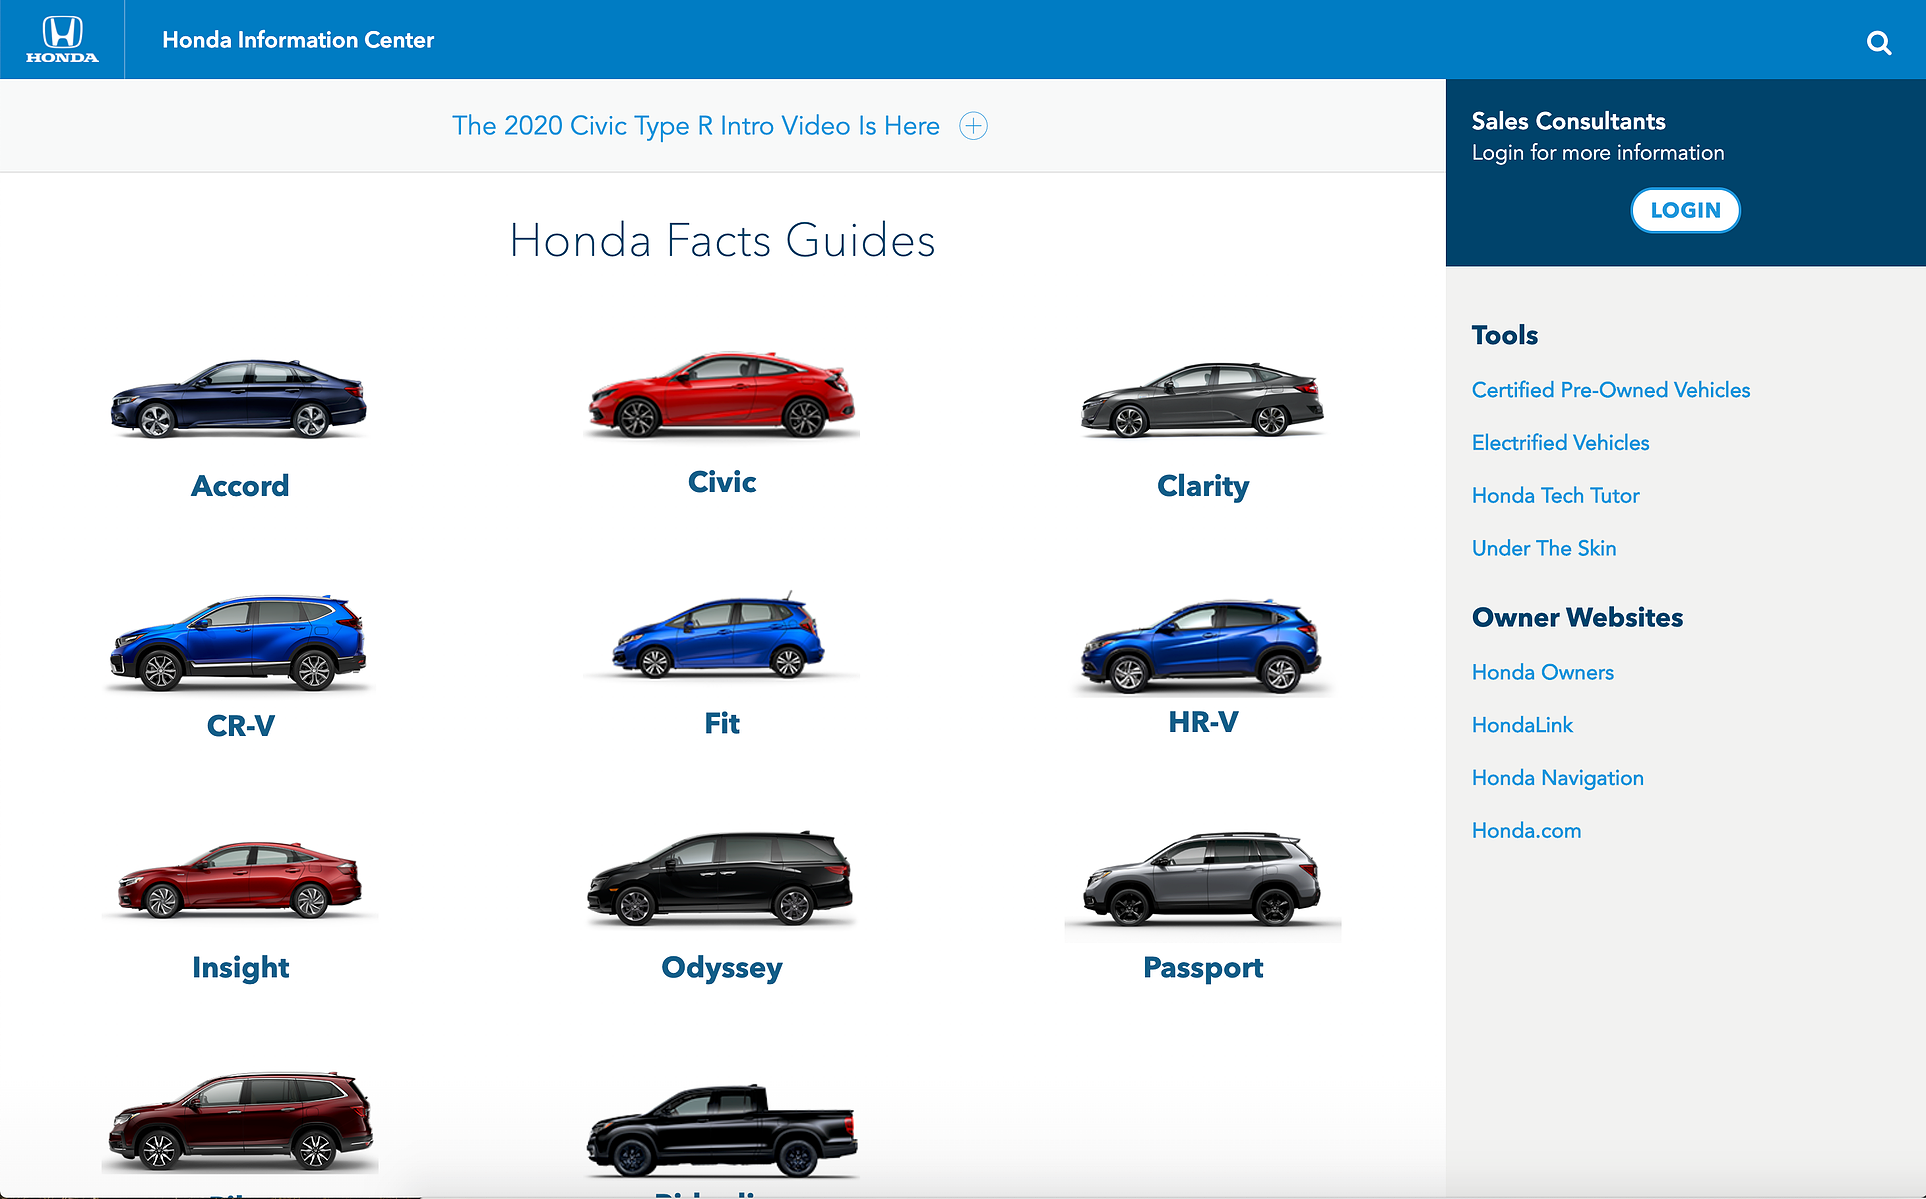
Task: Open the Clarity facts guide label
Action: click(1203, 486)
